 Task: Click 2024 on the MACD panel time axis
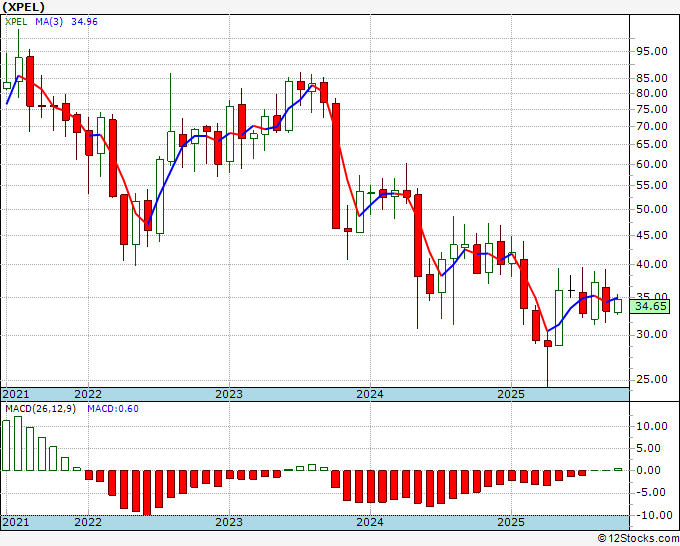[x=370, y=522]
